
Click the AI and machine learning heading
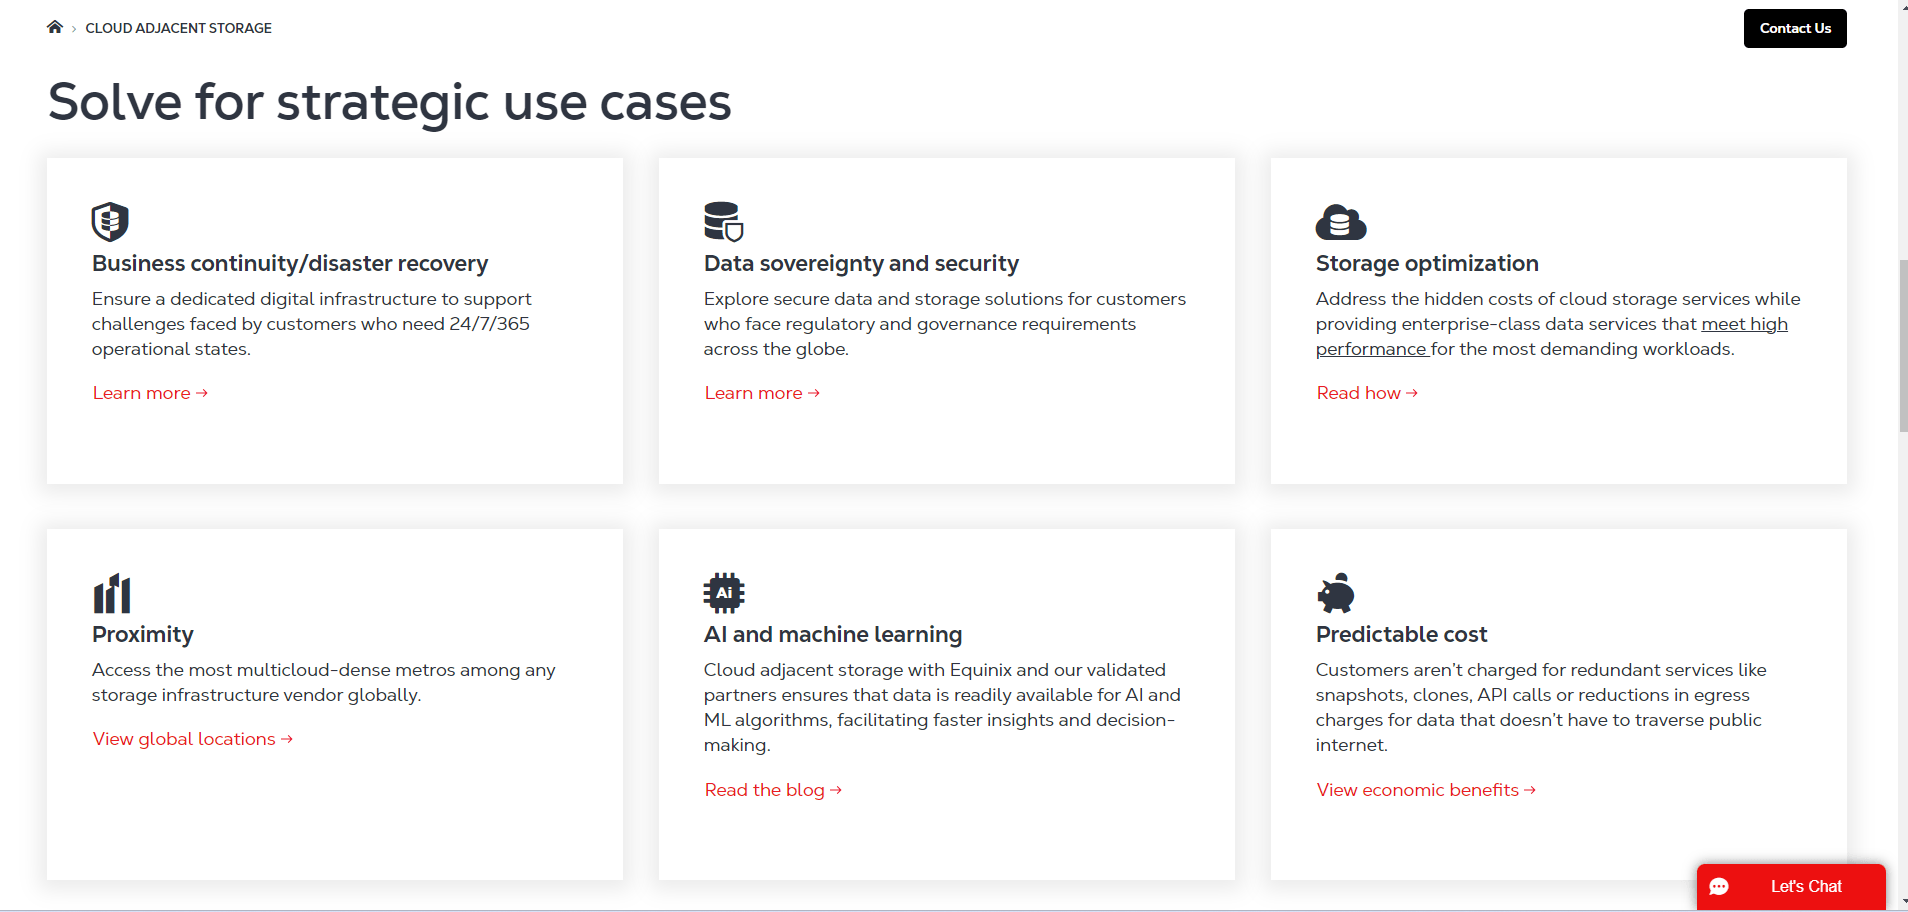pos(832,634)
